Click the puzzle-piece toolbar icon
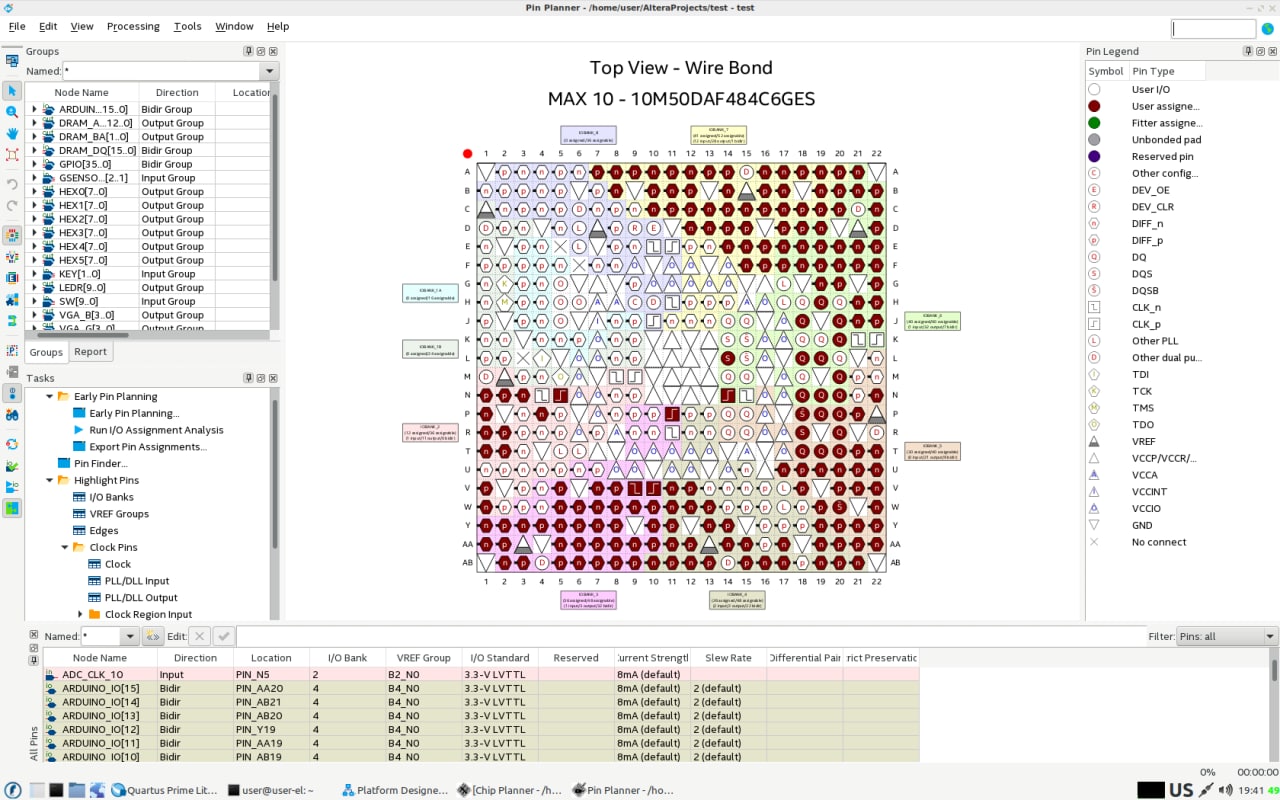This screenshot has height=800, width=1280. pyautogui.click(x=12, y=299)
